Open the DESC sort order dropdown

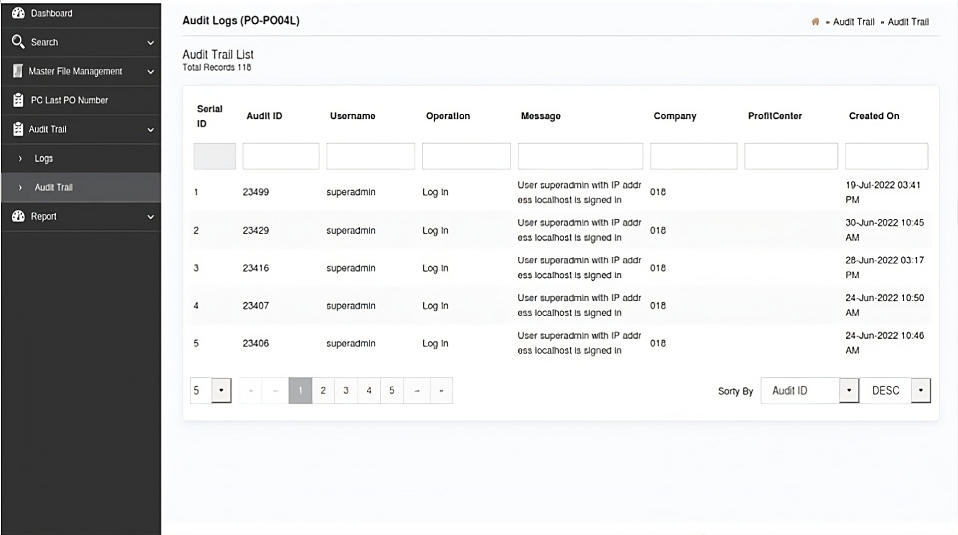tap(920, 391)
